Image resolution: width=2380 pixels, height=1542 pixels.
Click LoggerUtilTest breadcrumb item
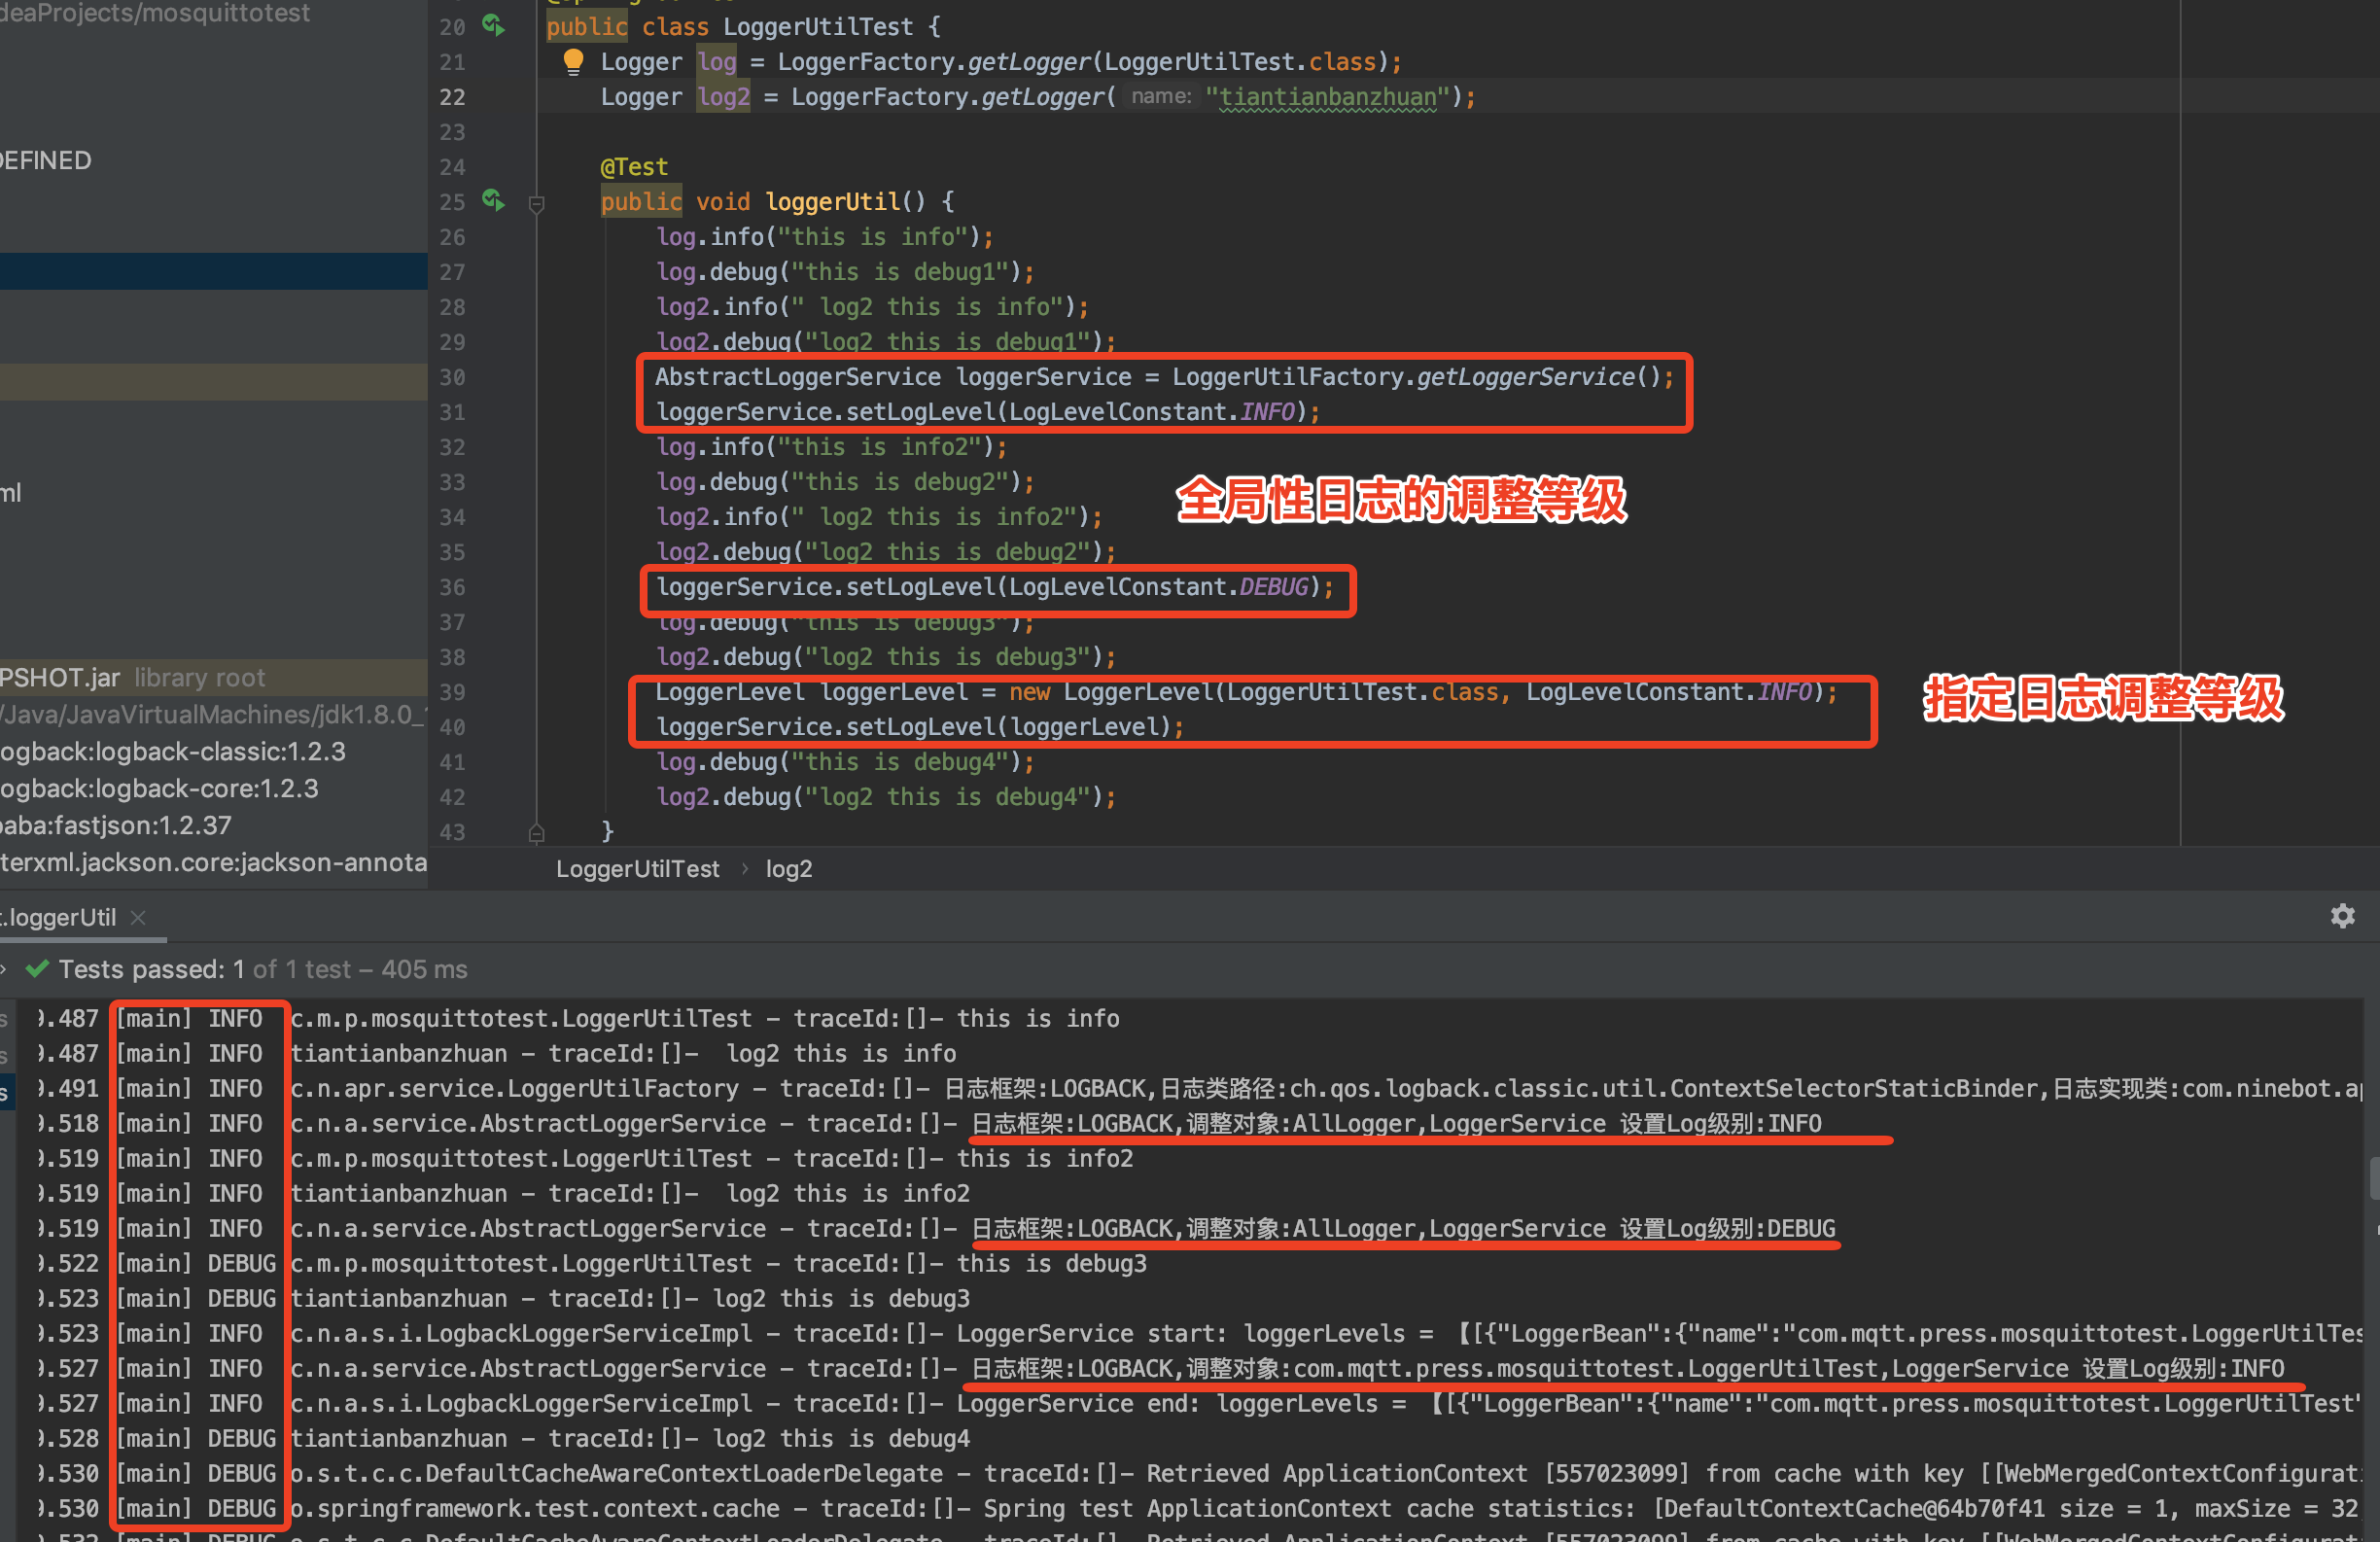tap(637, 869)
